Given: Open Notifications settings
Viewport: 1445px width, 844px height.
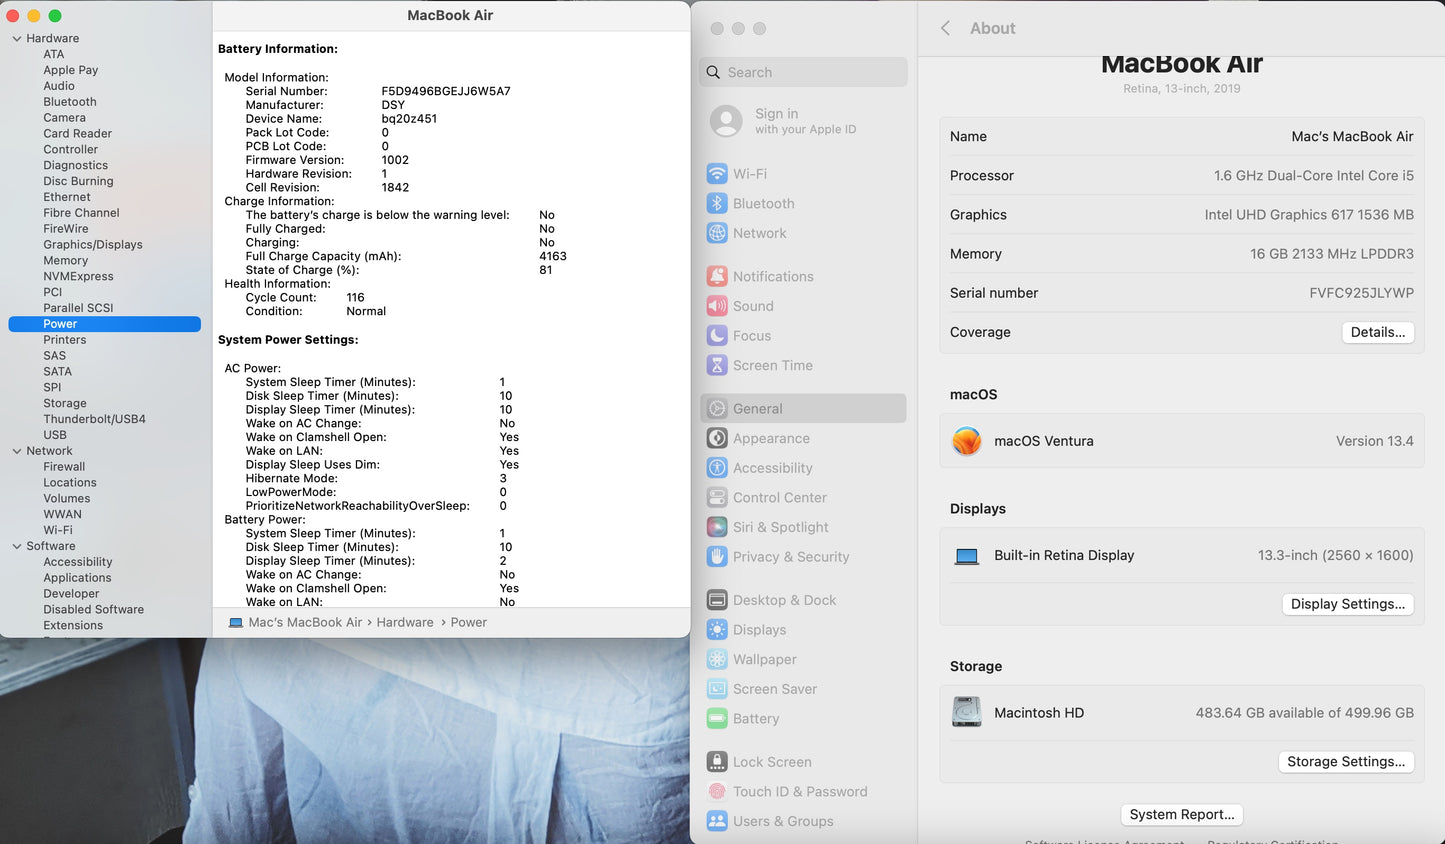Looking at the screenshot, I should click(x=773, y=276).
